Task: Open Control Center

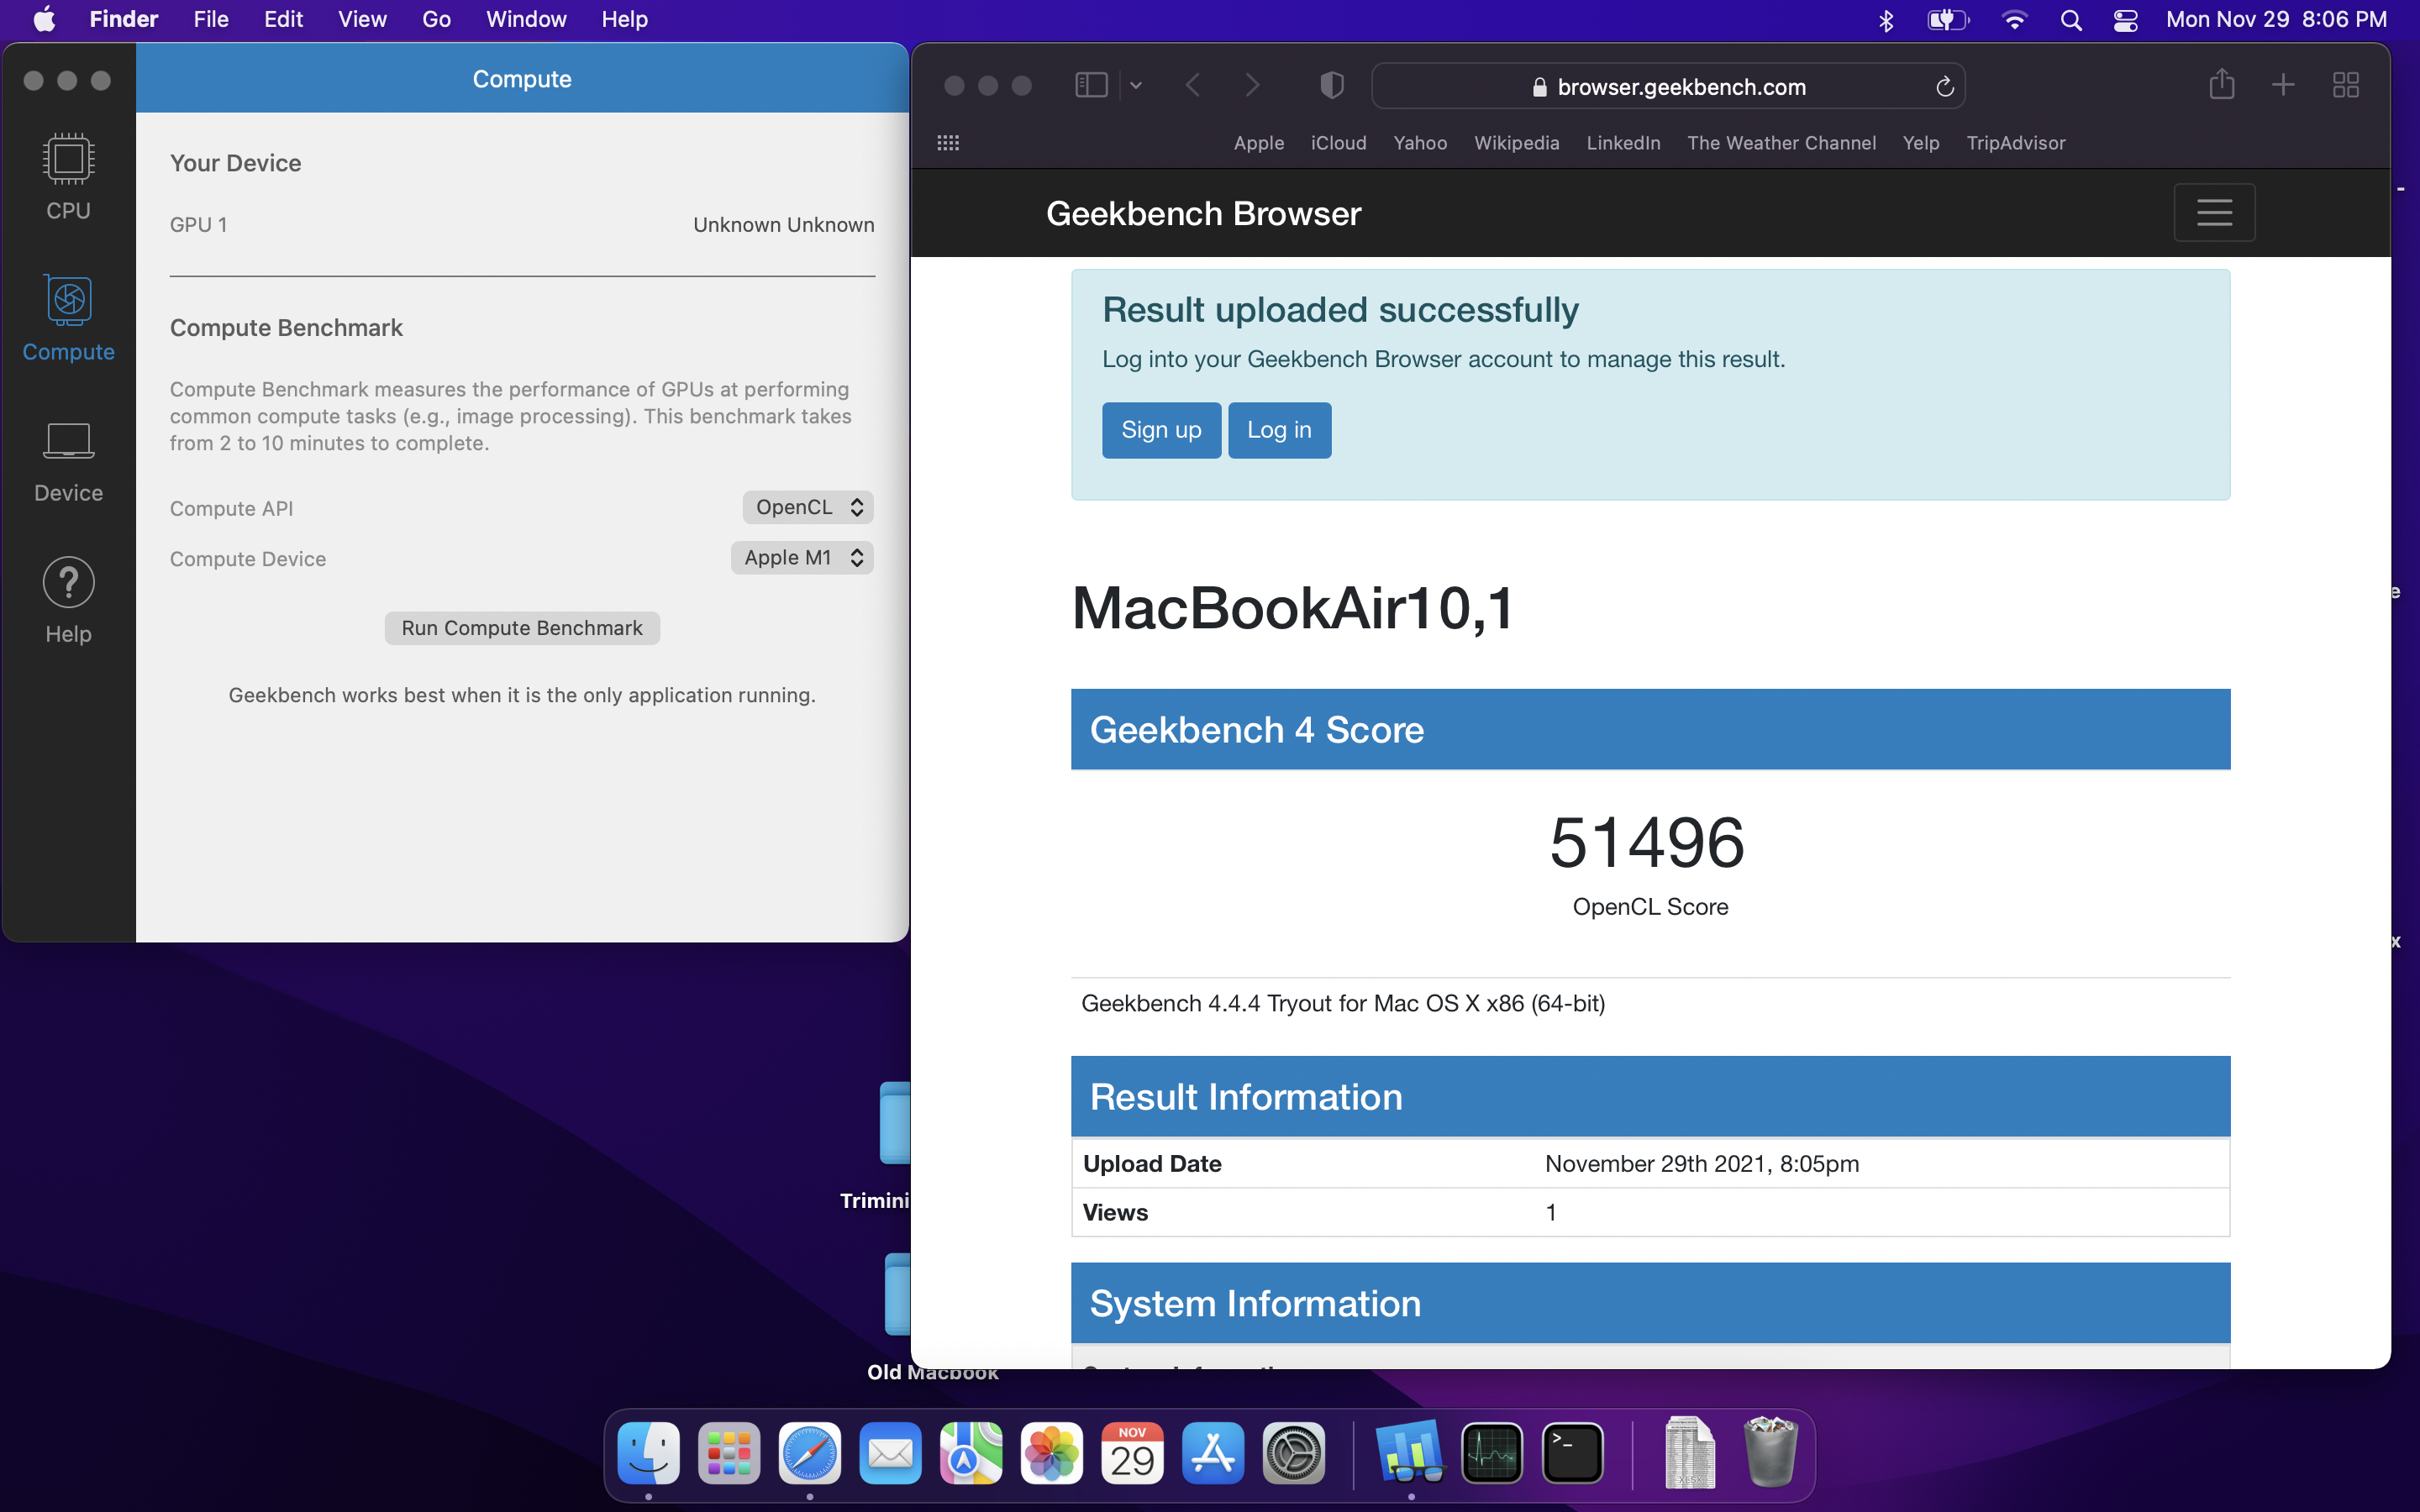Action: coord(2126,20)
